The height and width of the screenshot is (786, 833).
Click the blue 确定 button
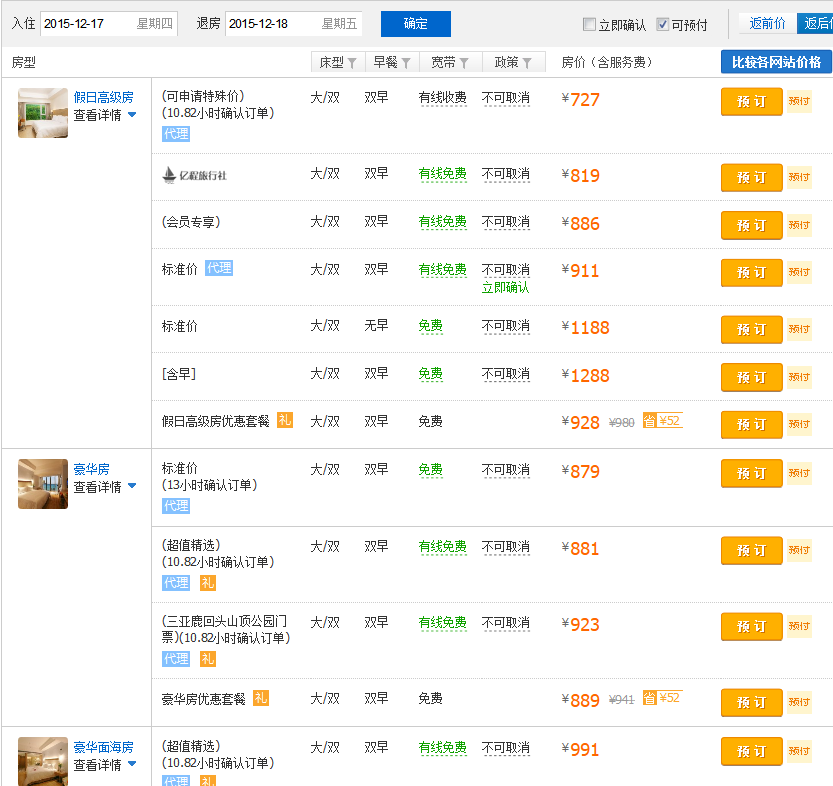(x=415, y=24)
